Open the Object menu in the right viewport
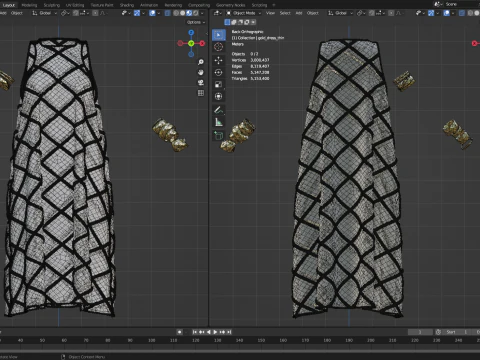Image resolution: width=480 pixels, height=360 pixels. tap(313, 13)
